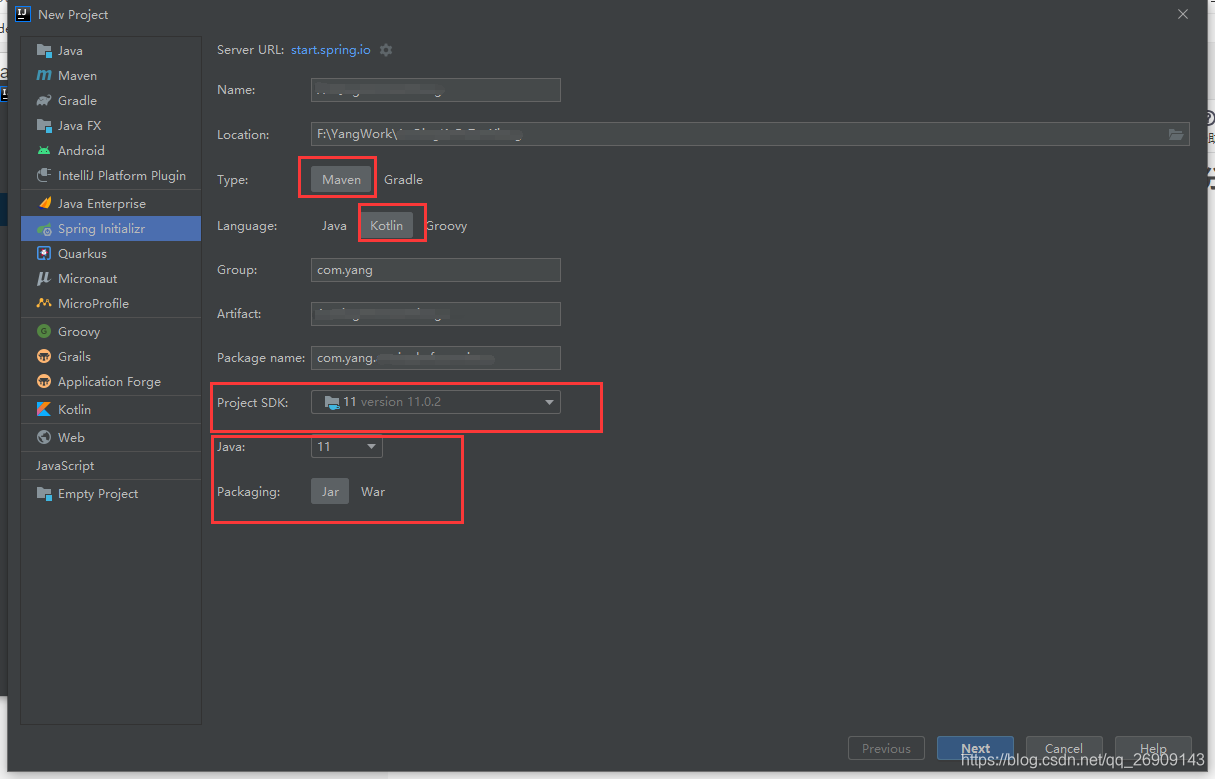This screenshot has width=1215, height=779.
Task: Open the Java version dropdown
Action: pyautogui.click(x=347, y=447)
